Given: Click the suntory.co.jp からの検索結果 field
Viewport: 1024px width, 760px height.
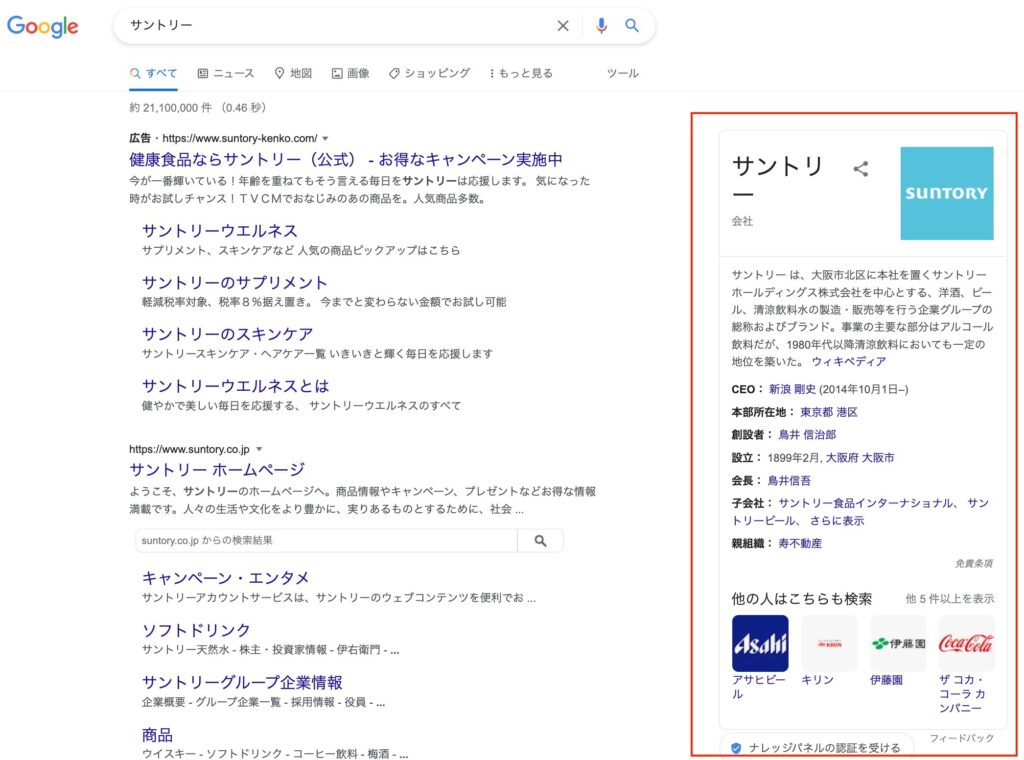Looking at the screenshot, I should (x=326, y=541).
